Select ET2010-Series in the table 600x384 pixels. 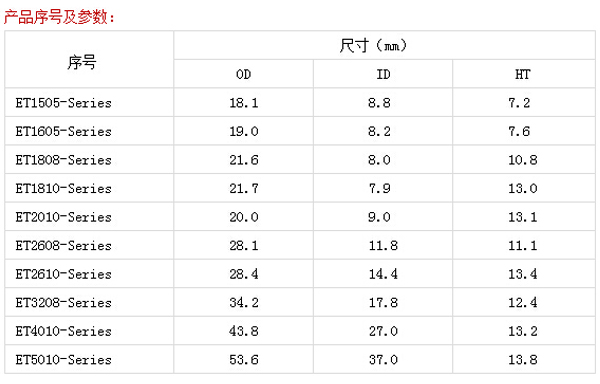[x=64, y=217]
